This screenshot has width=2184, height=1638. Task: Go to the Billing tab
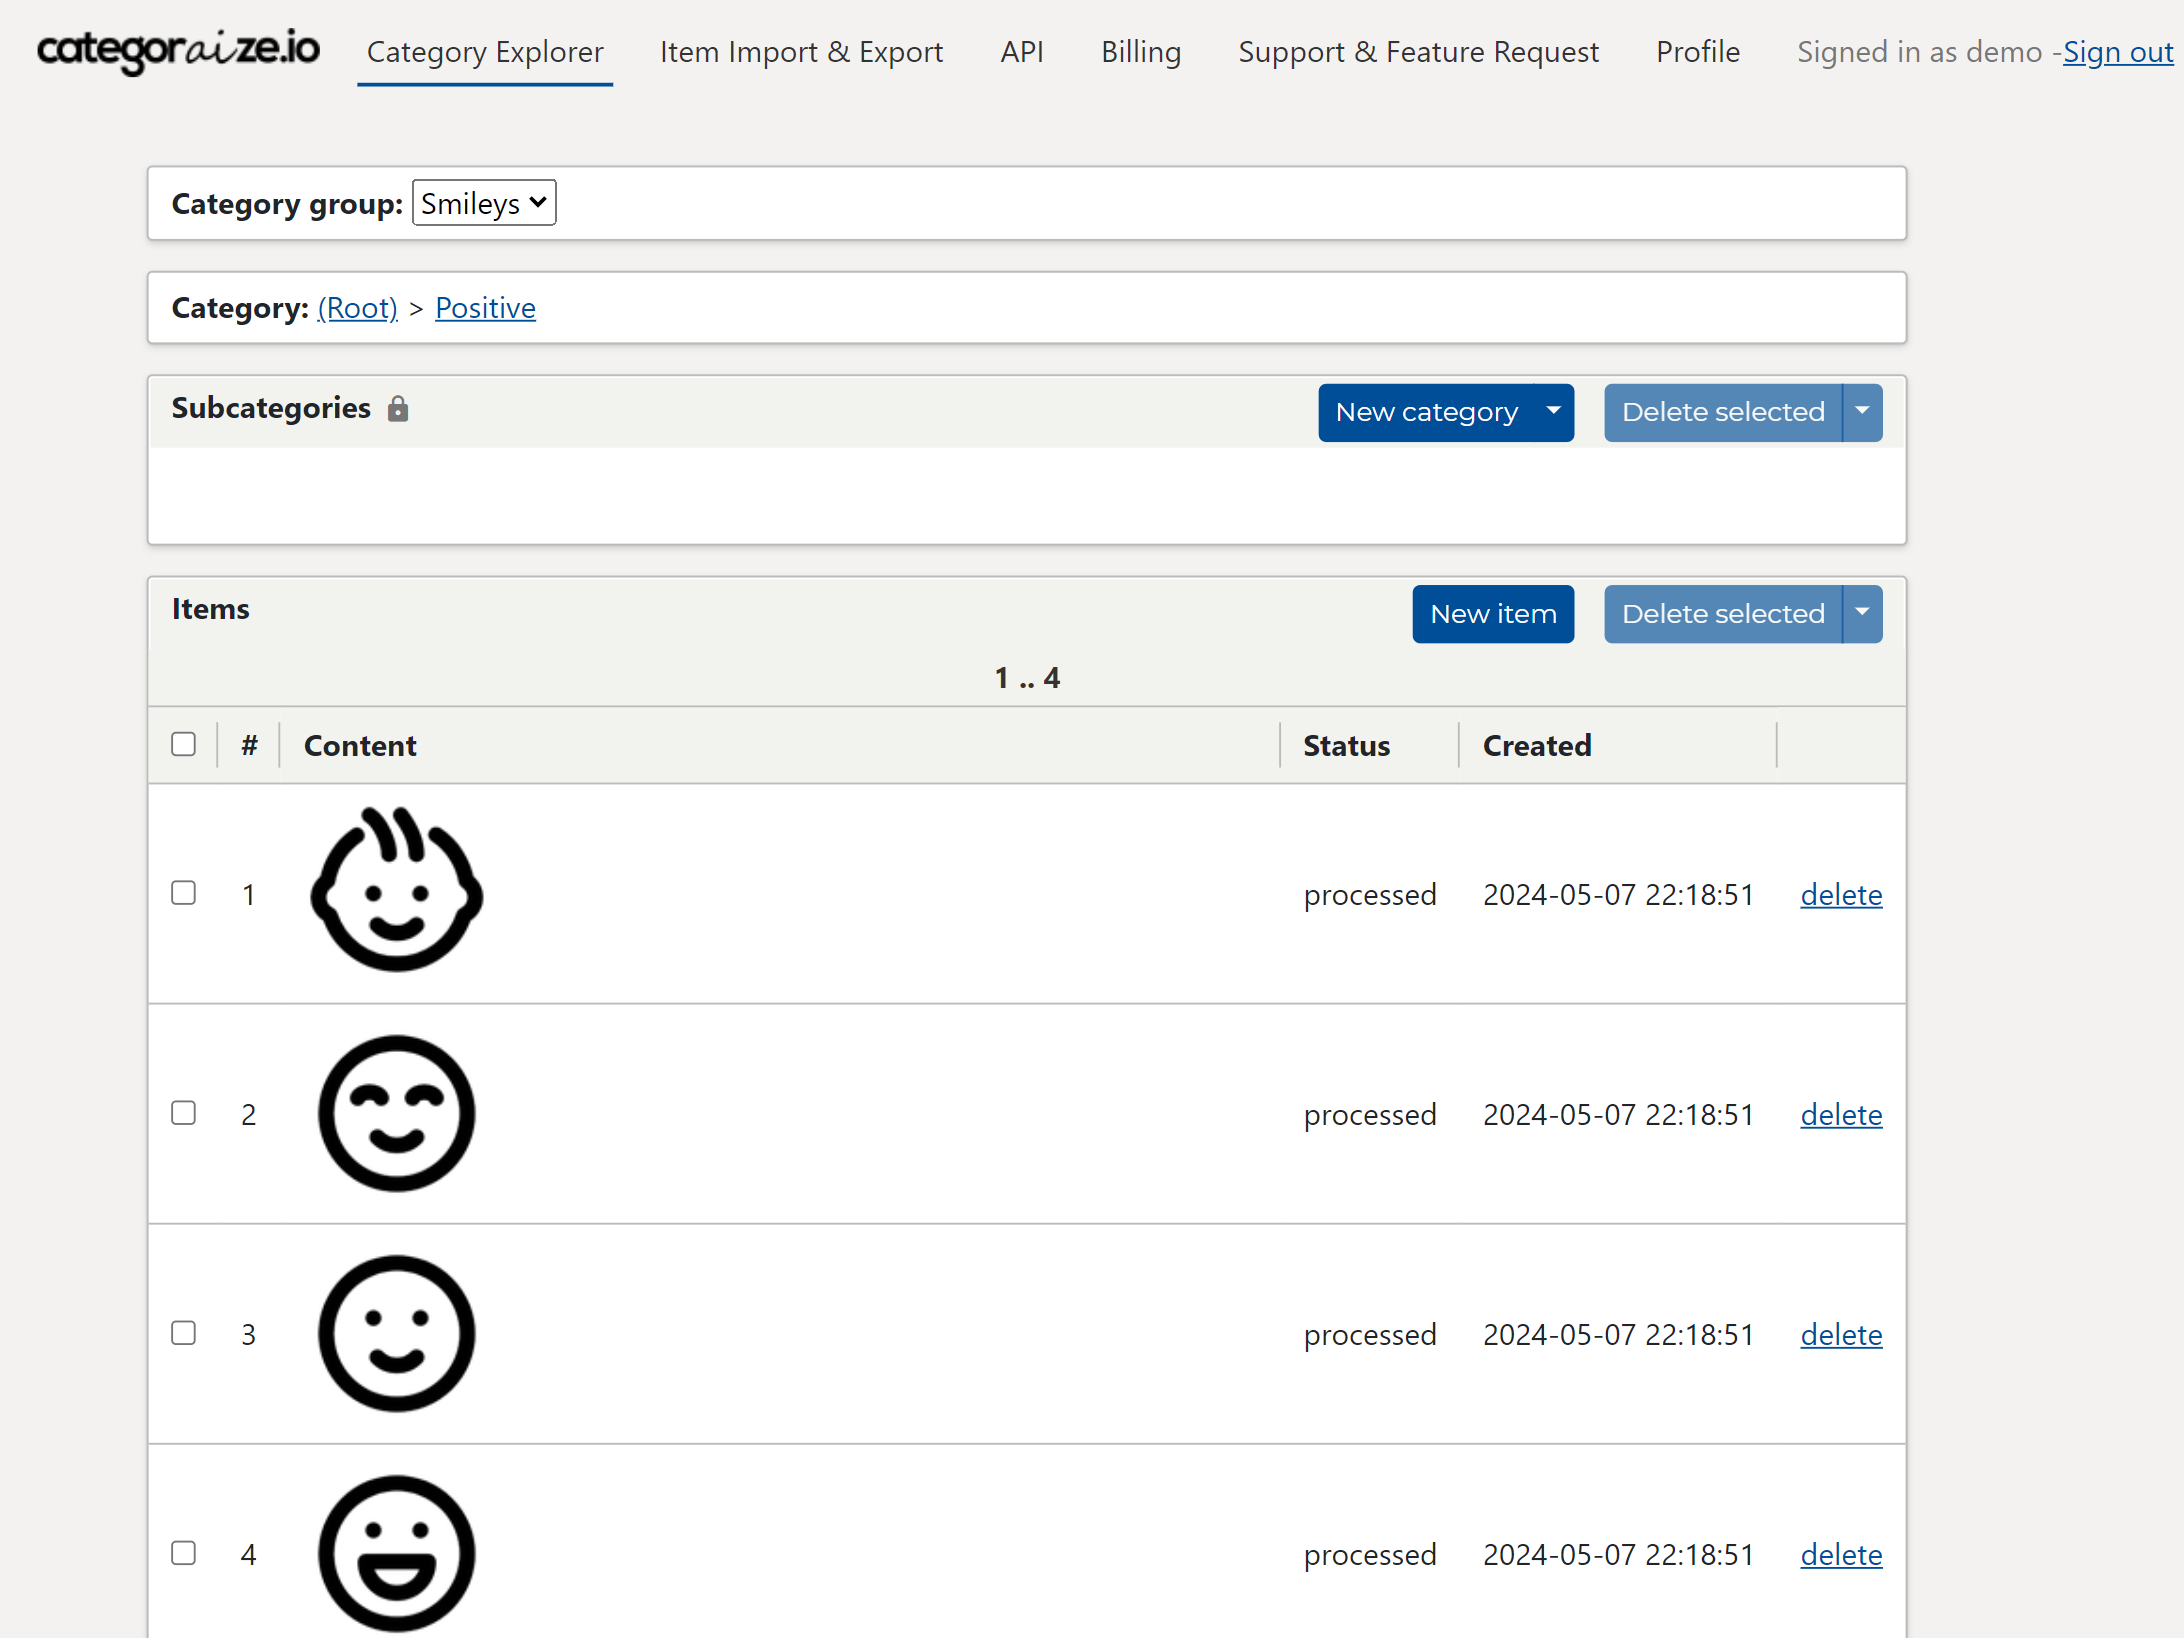click(1141, 52)
